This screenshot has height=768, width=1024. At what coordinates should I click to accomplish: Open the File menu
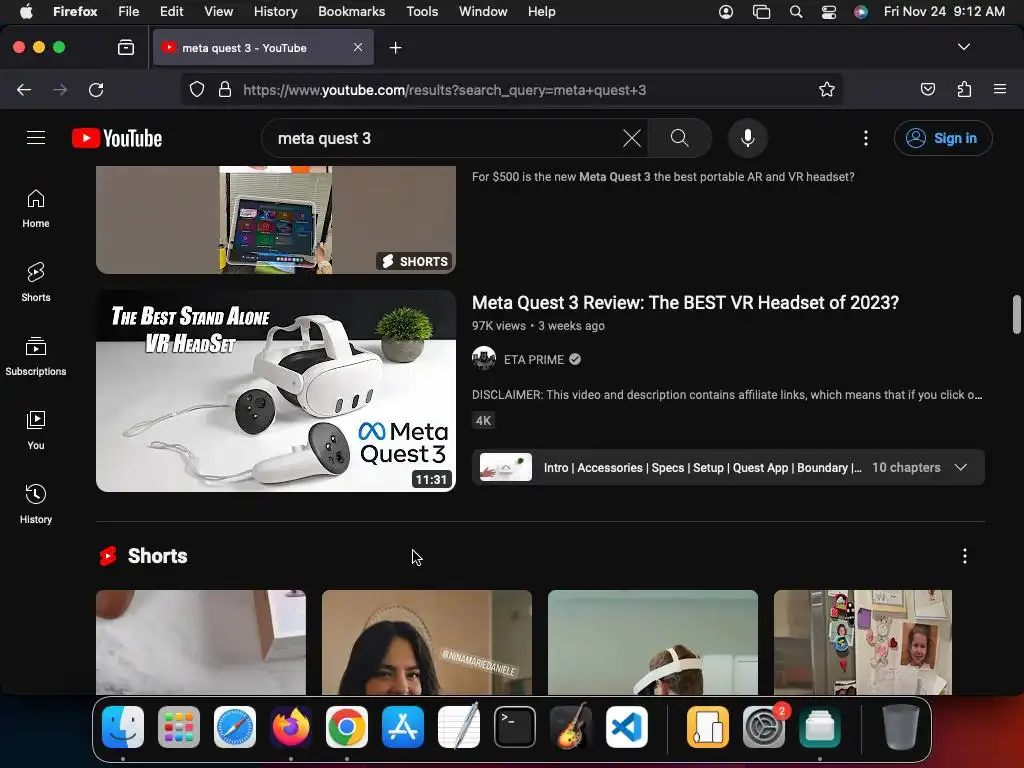[x=129, y=11]
